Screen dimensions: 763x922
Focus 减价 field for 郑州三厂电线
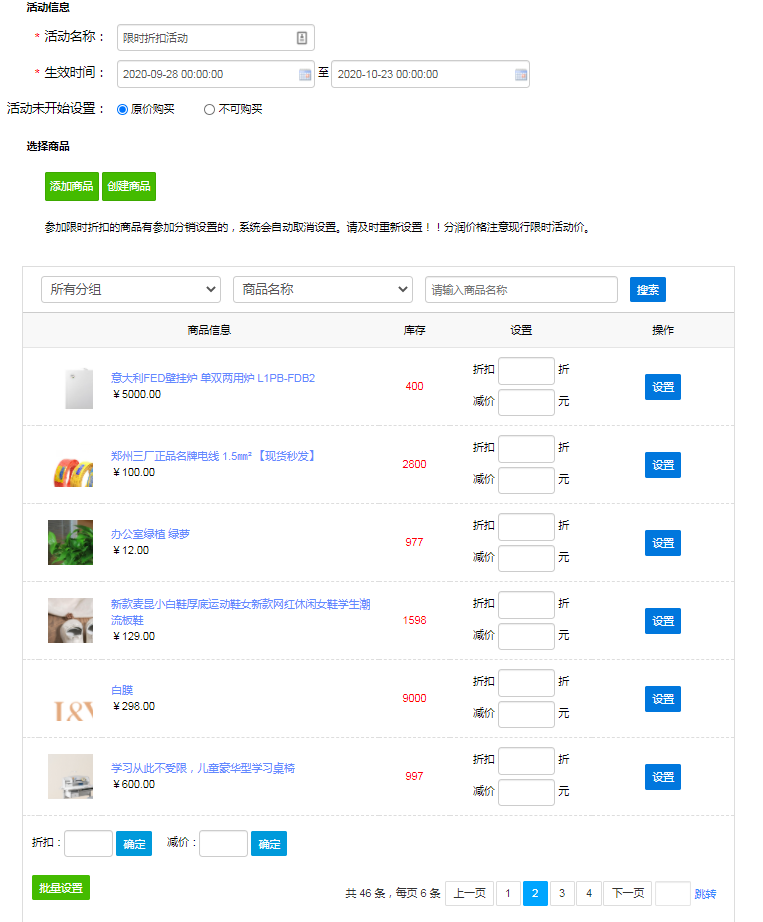tap(526, 480)
